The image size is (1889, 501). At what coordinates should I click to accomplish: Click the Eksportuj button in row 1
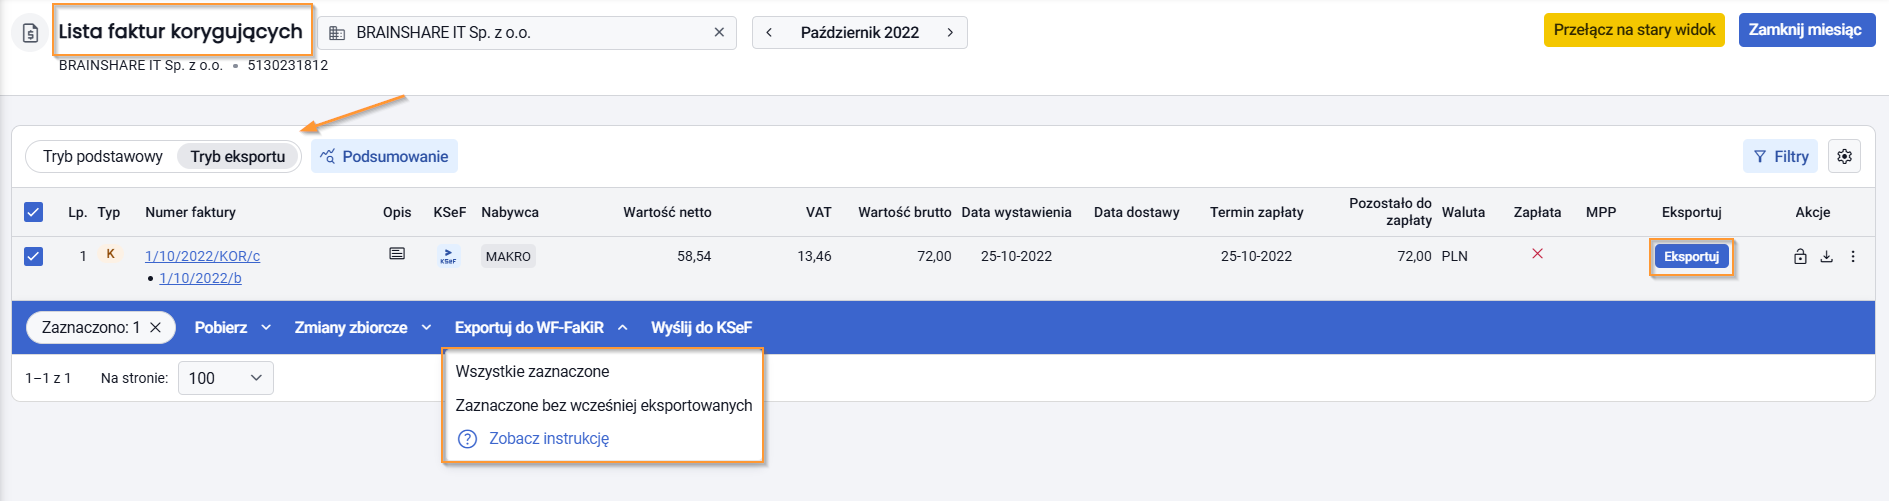pos(1691,257)
